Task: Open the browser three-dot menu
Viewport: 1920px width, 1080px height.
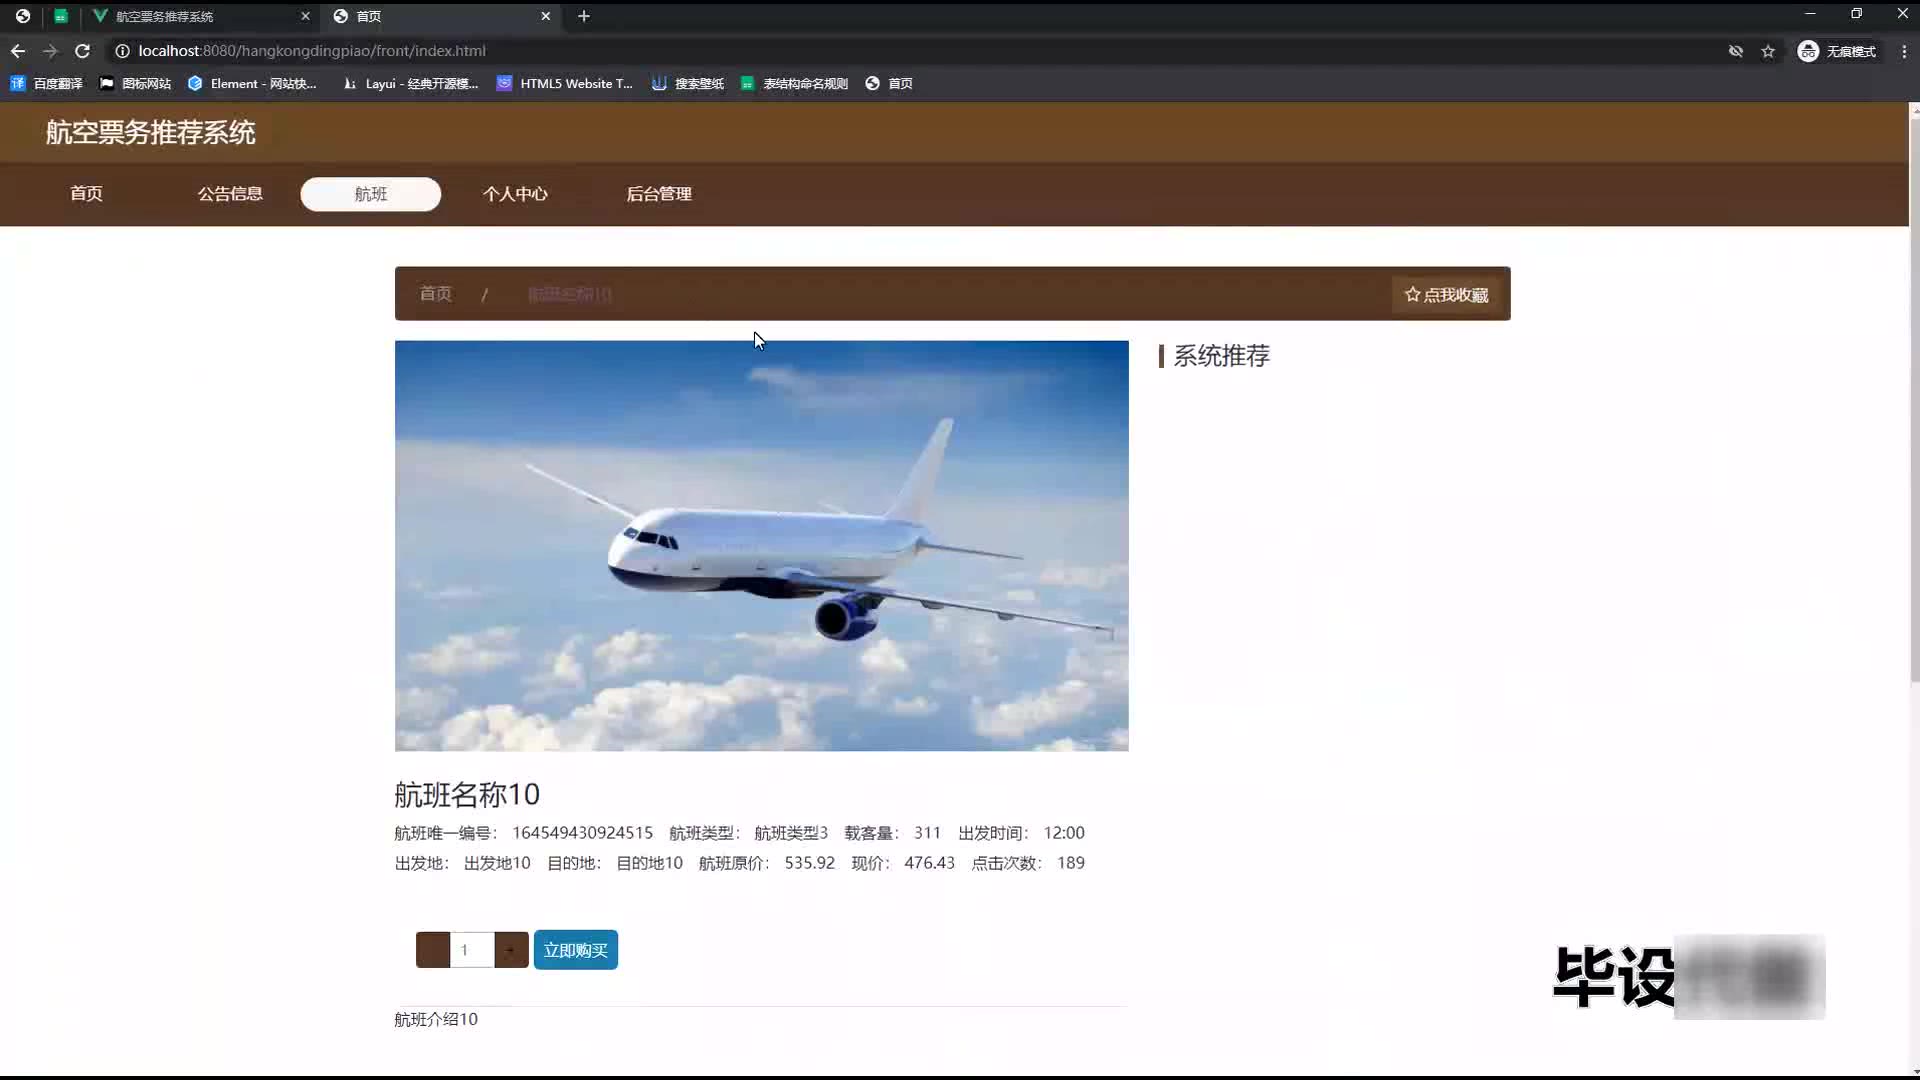Action: tap(1904, 51)
